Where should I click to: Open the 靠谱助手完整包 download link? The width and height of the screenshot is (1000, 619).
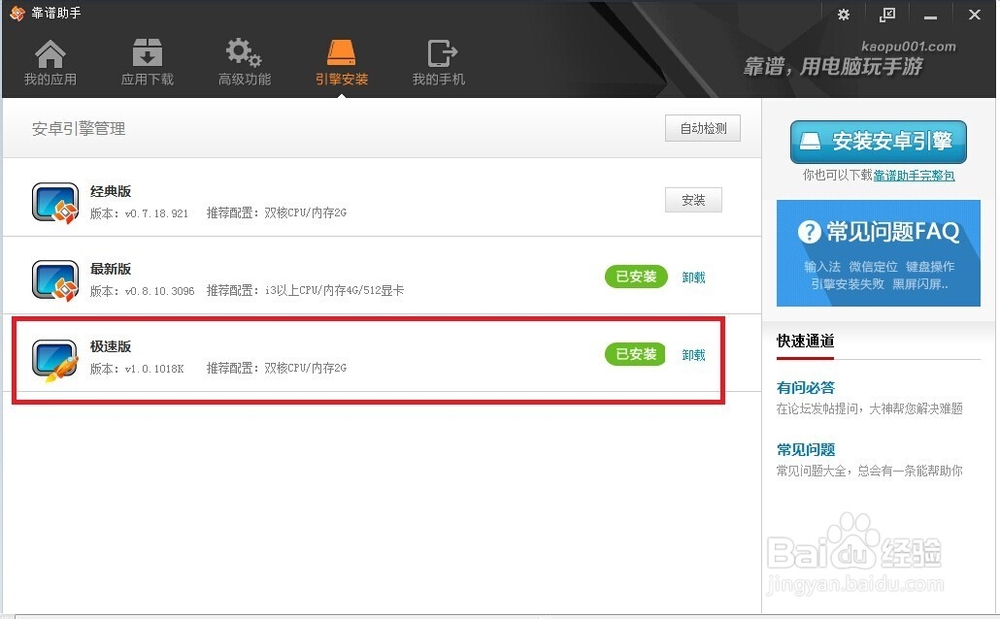[914, 175]
